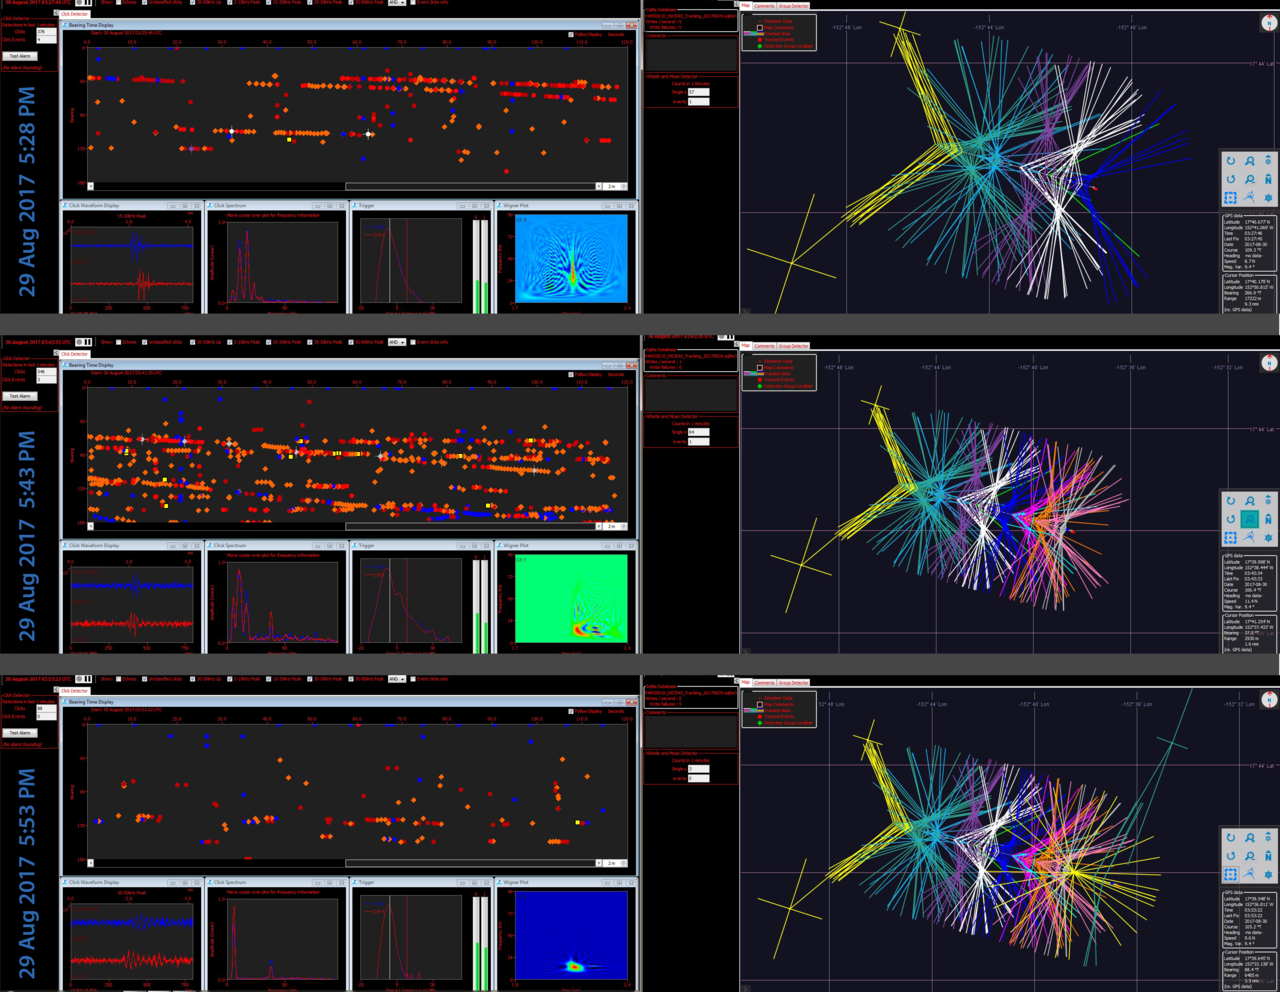Viewport: 1280px width, 992px height.
Task: Click zoom-out magnifier on 5:53 PM map
Action: pos(1250,856)
